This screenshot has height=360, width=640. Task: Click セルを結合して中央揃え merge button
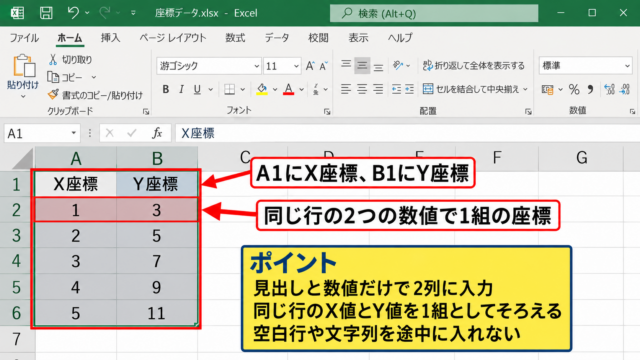[471, 89]
